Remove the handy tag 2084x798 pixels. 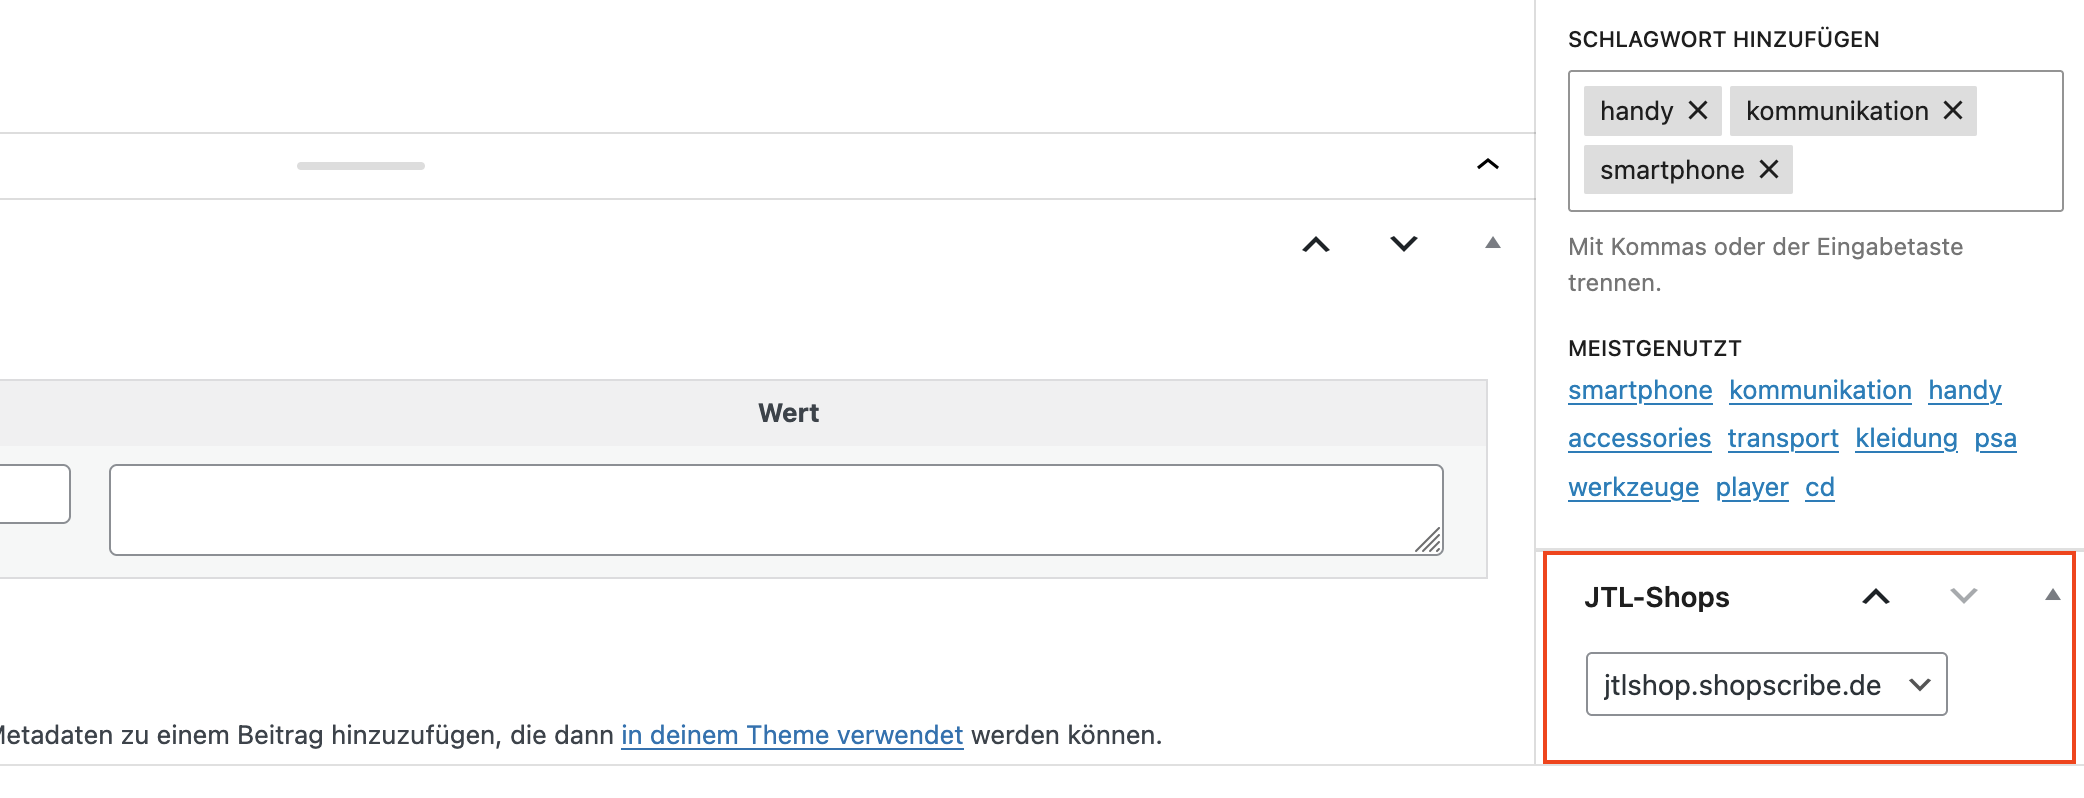(1697, 111)
